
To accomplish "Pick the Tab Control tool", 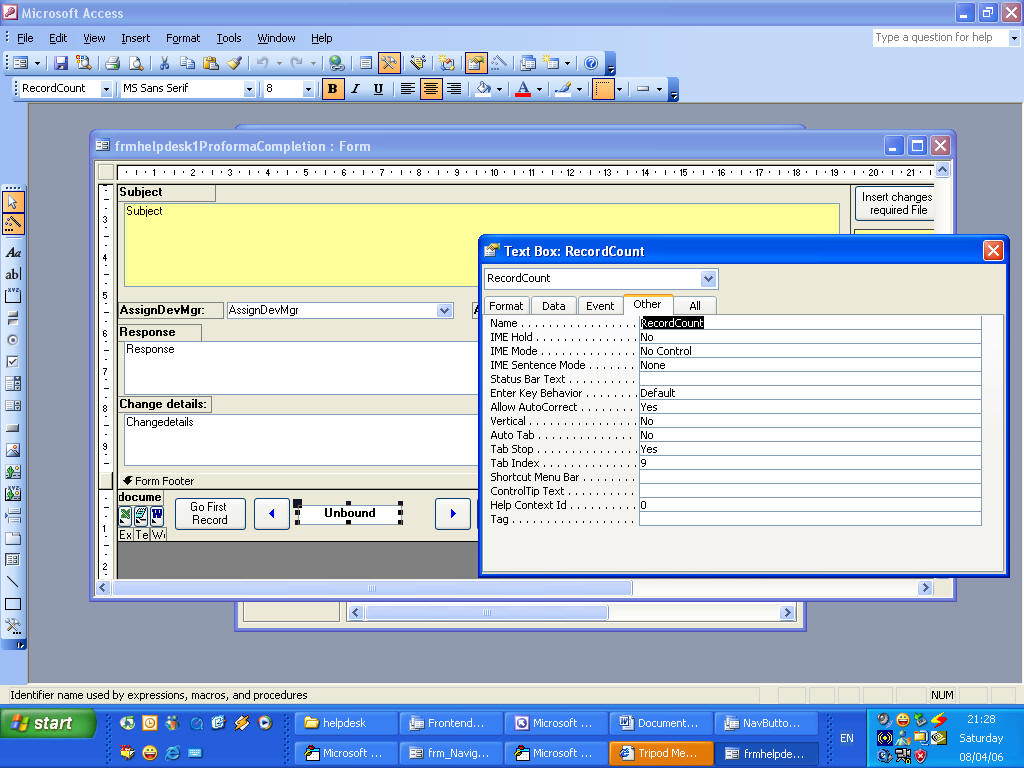I will click(x=13, y=538).
